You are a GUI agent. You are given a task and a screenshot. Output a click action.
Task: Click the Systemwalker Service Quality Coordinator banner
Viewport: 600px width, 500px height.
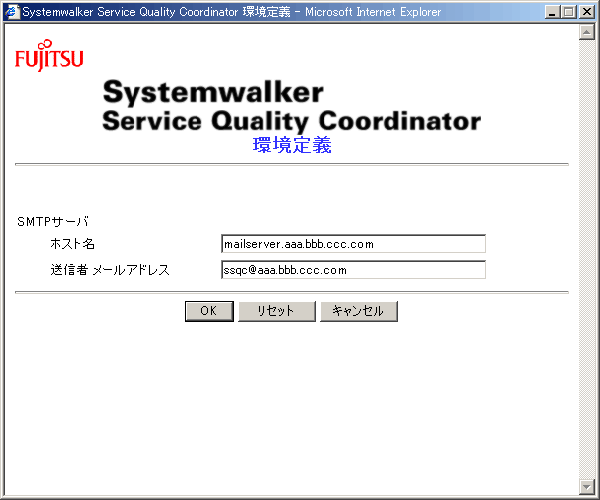[291, 106]
